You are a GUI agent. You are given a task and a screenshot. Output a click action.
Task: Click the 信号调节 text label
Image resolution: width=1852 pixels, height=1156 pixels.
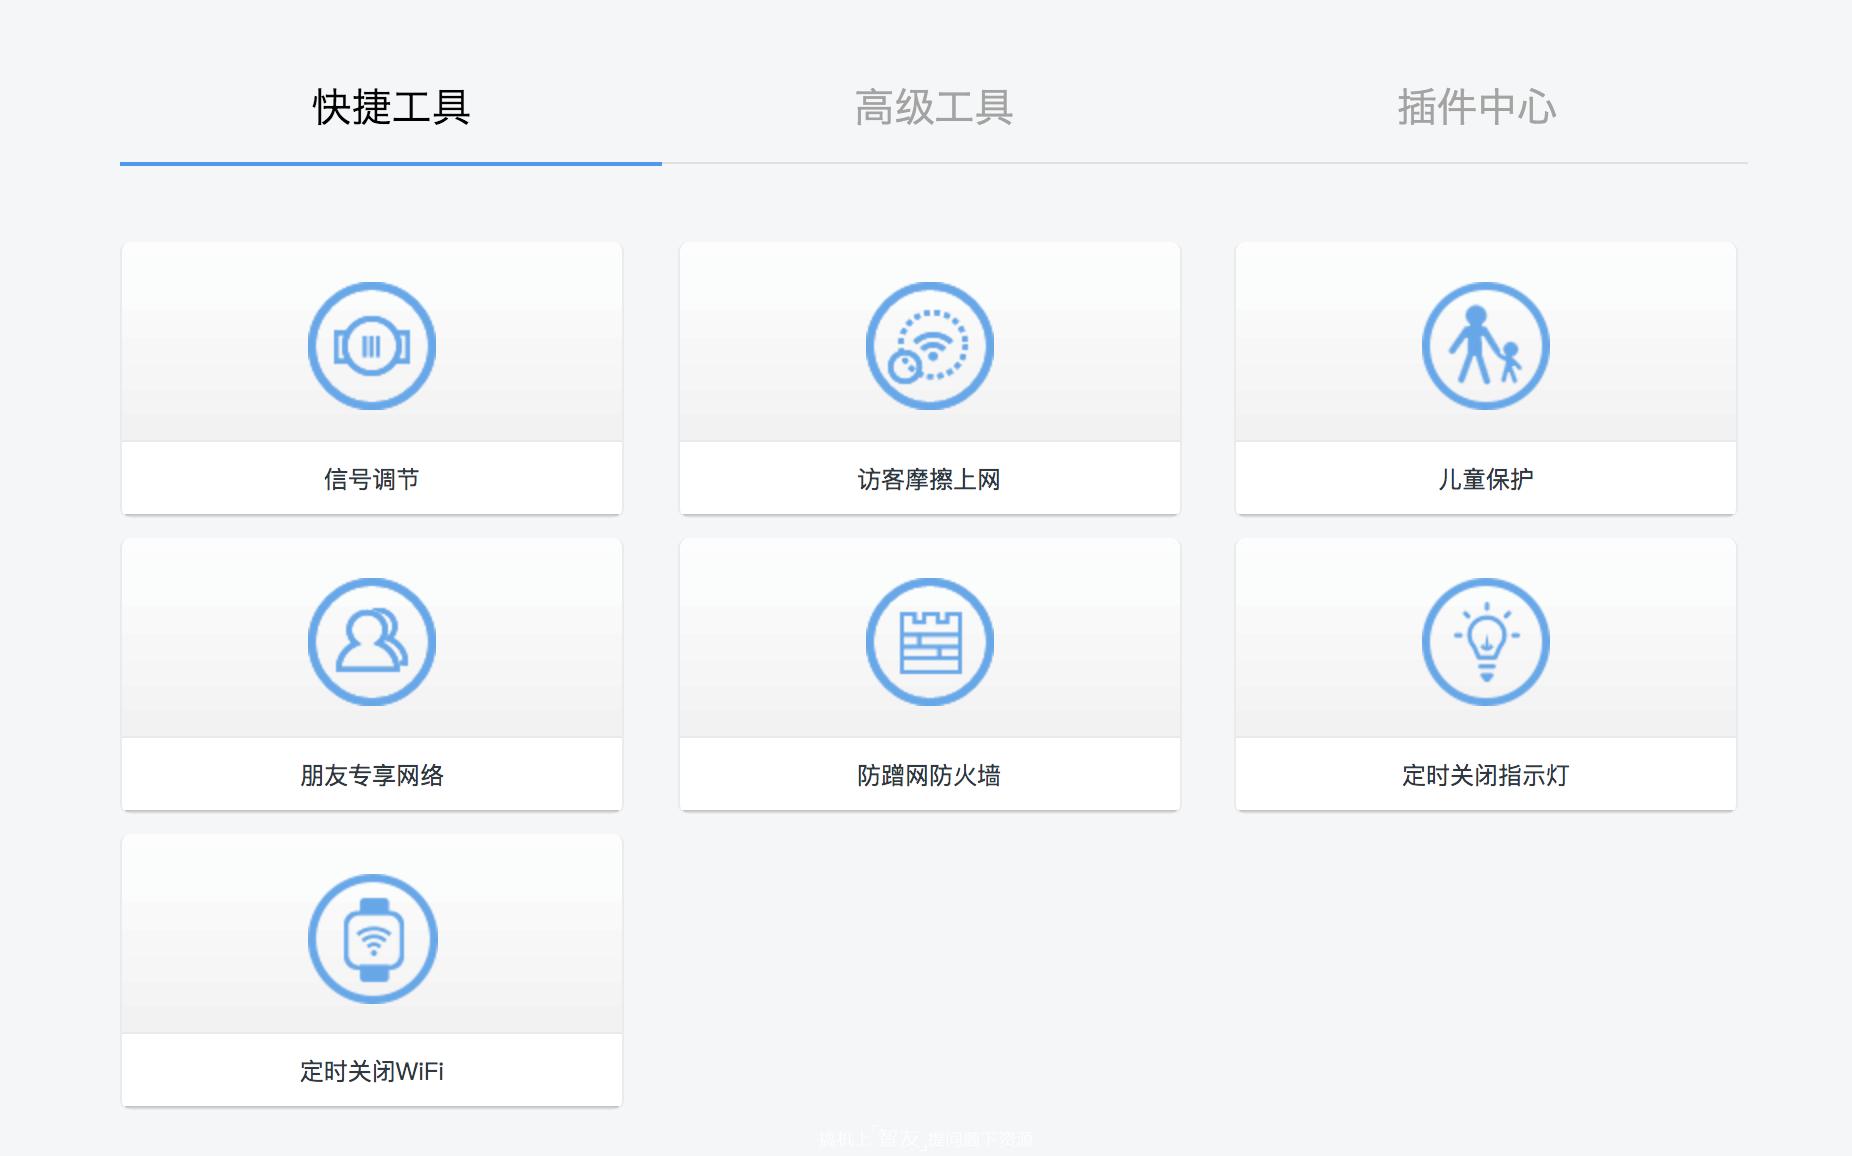pos(371,478)
